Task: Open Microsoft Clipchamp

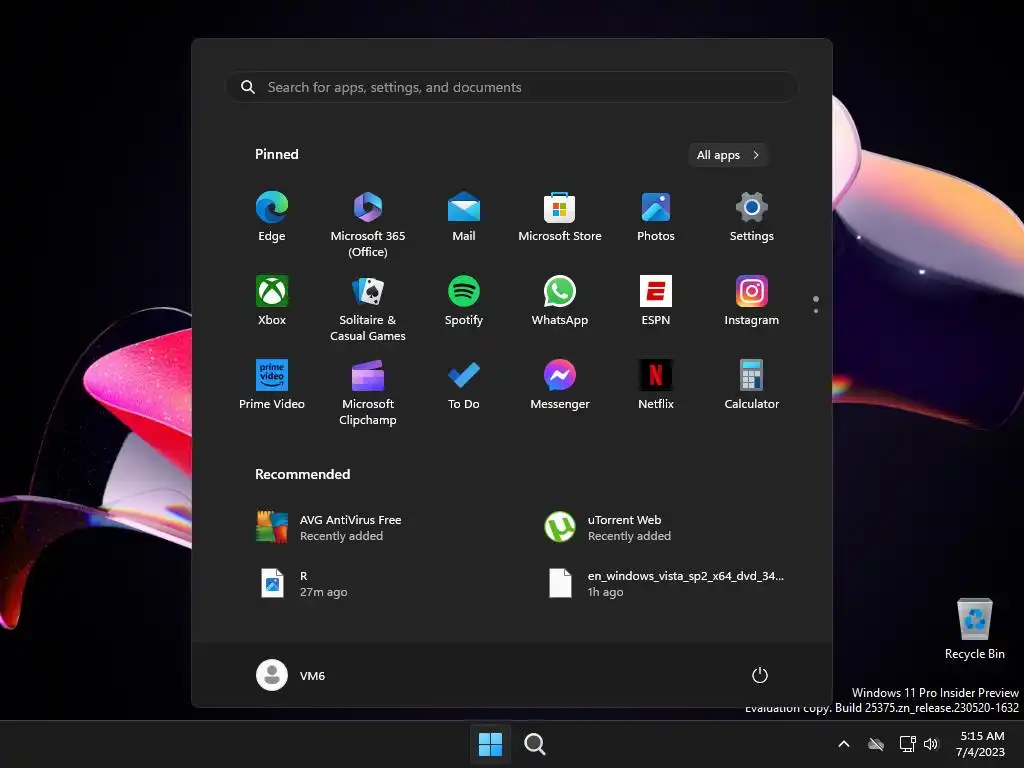Action: pyautogui.click(x=368, y=392)
